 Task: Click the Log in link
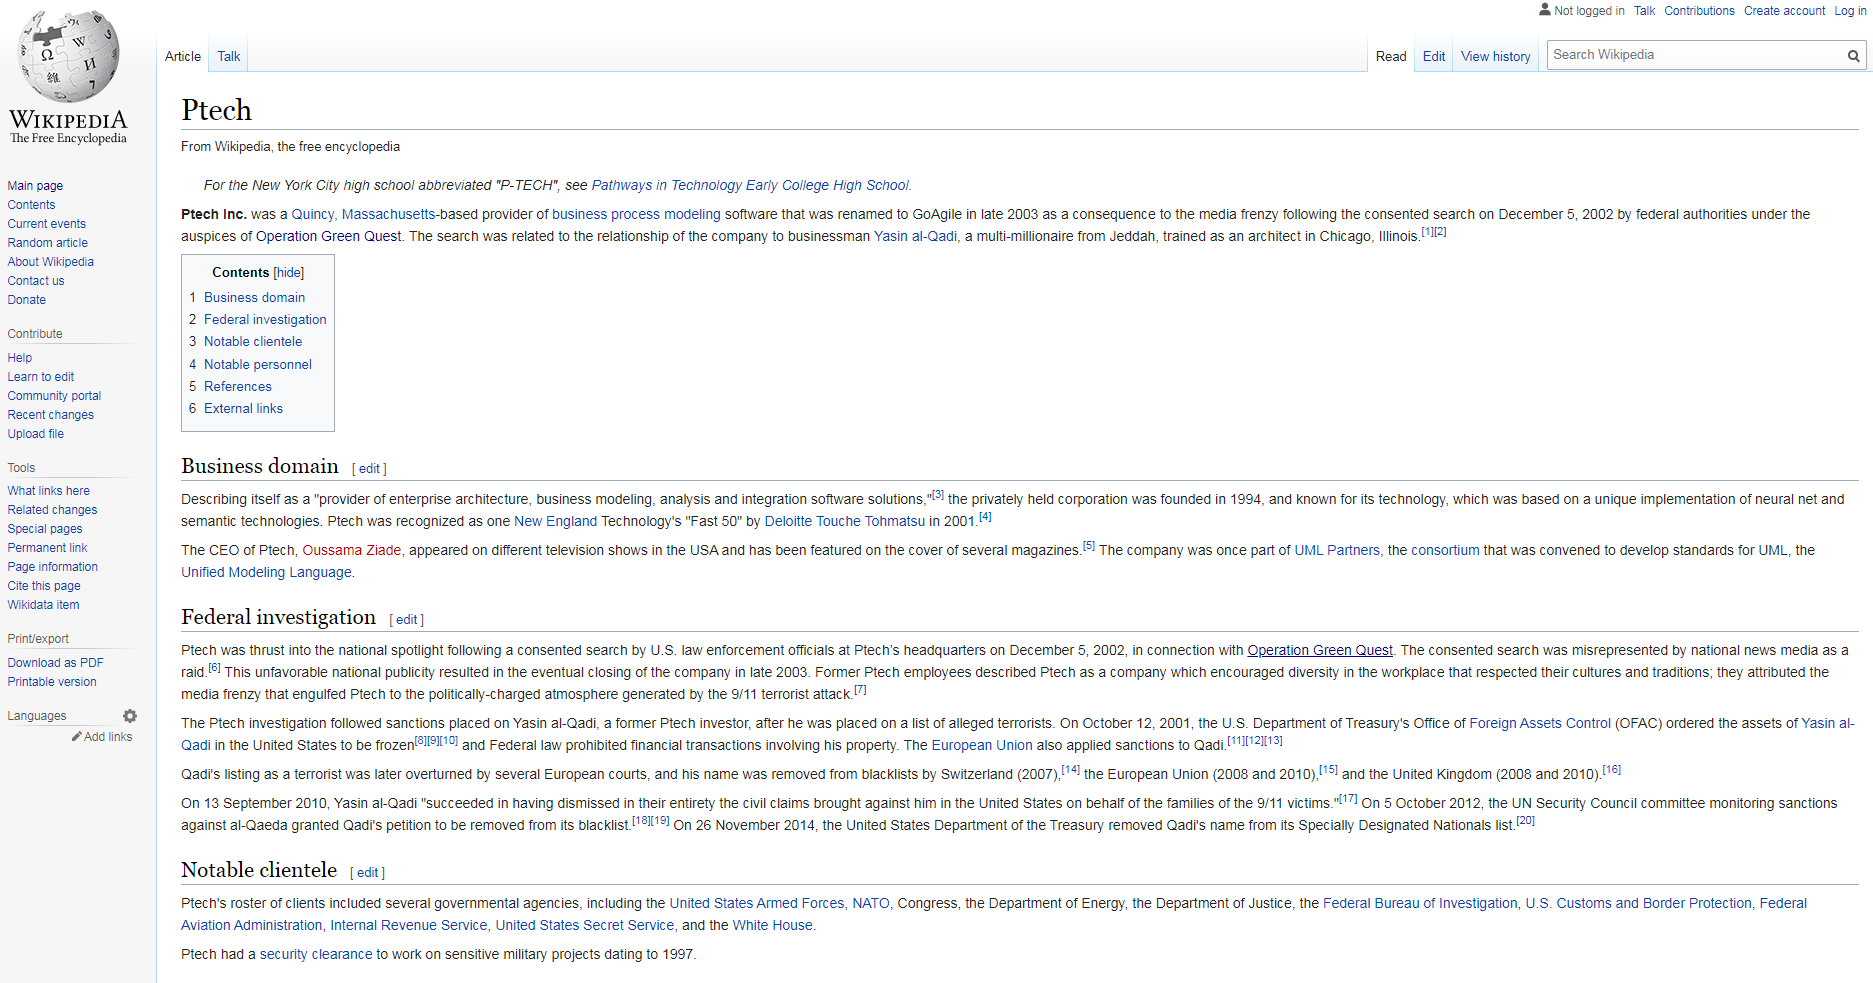pyautogui.click(x=1850, y=11)
